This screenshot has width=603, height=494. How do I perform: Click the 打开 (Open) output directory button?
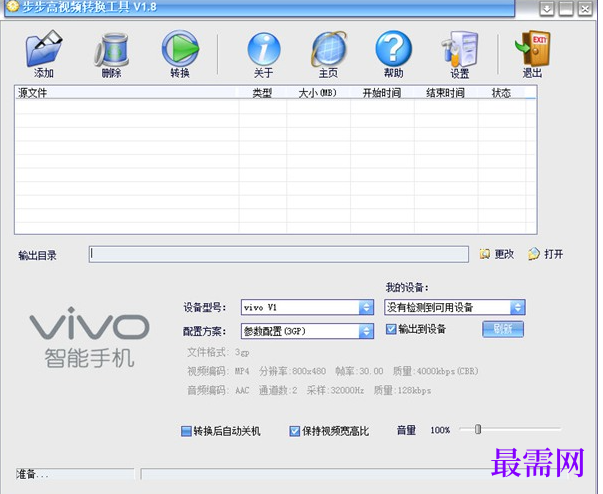(x=546, y=254)
